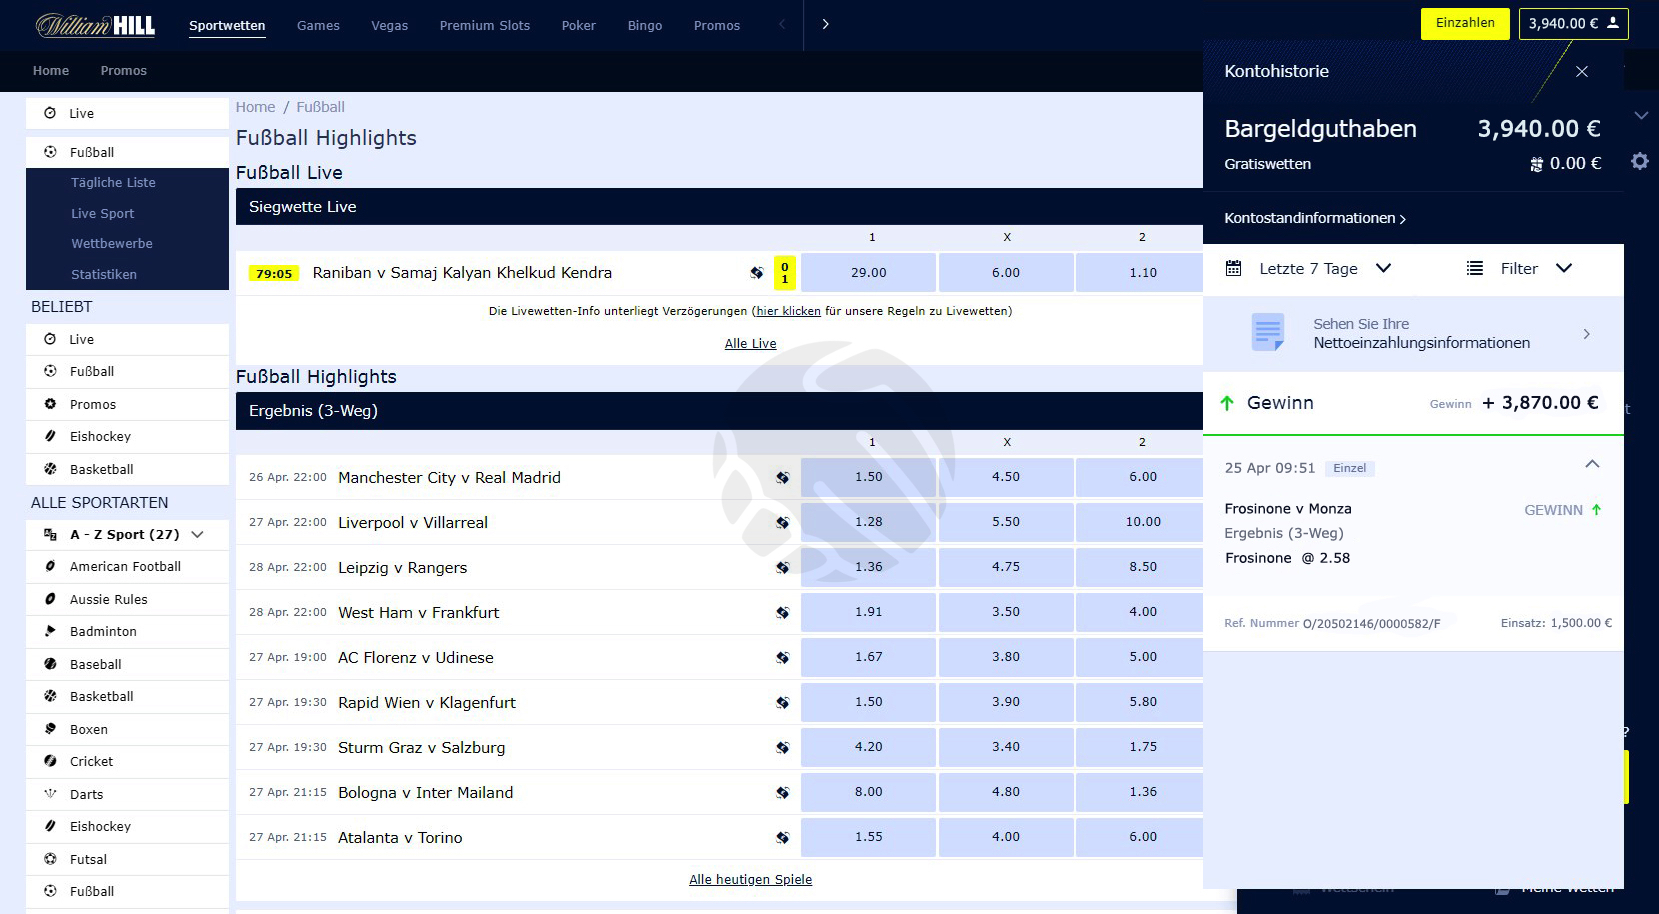Click the calendar icon beside Letzte 7 Tage

point(1234,268)
